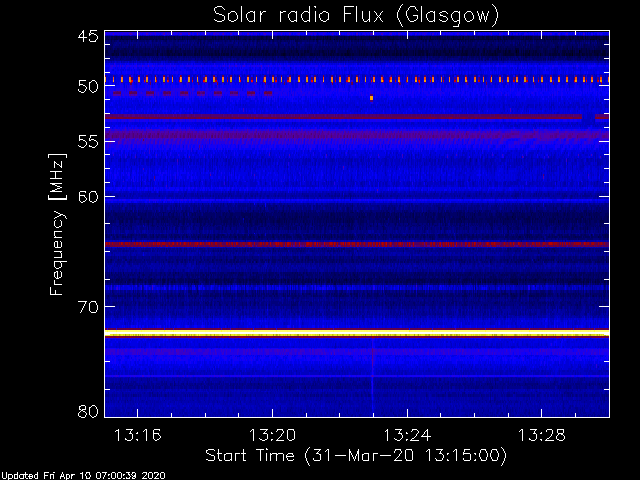Click the 13:16 time axis label
The height and width of the screenshot is (480, 640).
point(138,435)
